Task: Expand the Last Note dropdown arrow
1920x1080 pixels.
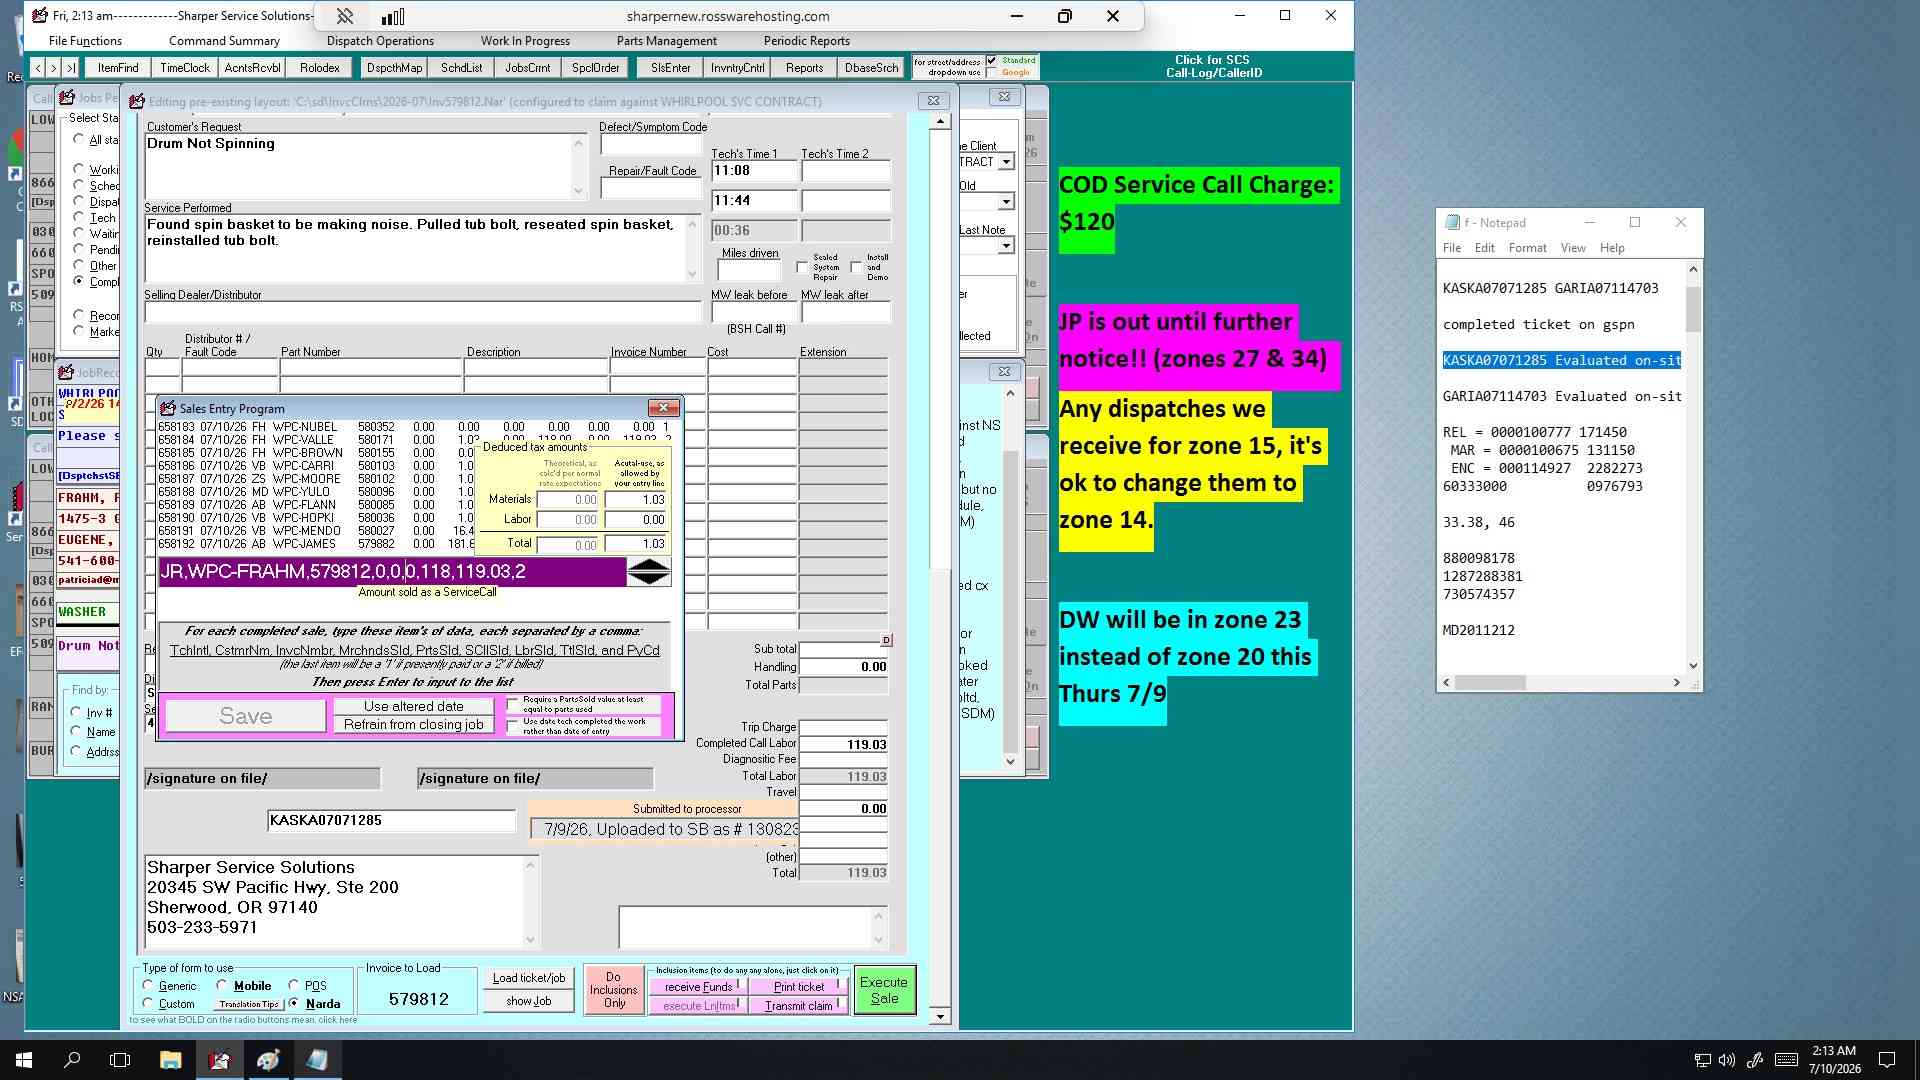Action: coord(1006,246)
